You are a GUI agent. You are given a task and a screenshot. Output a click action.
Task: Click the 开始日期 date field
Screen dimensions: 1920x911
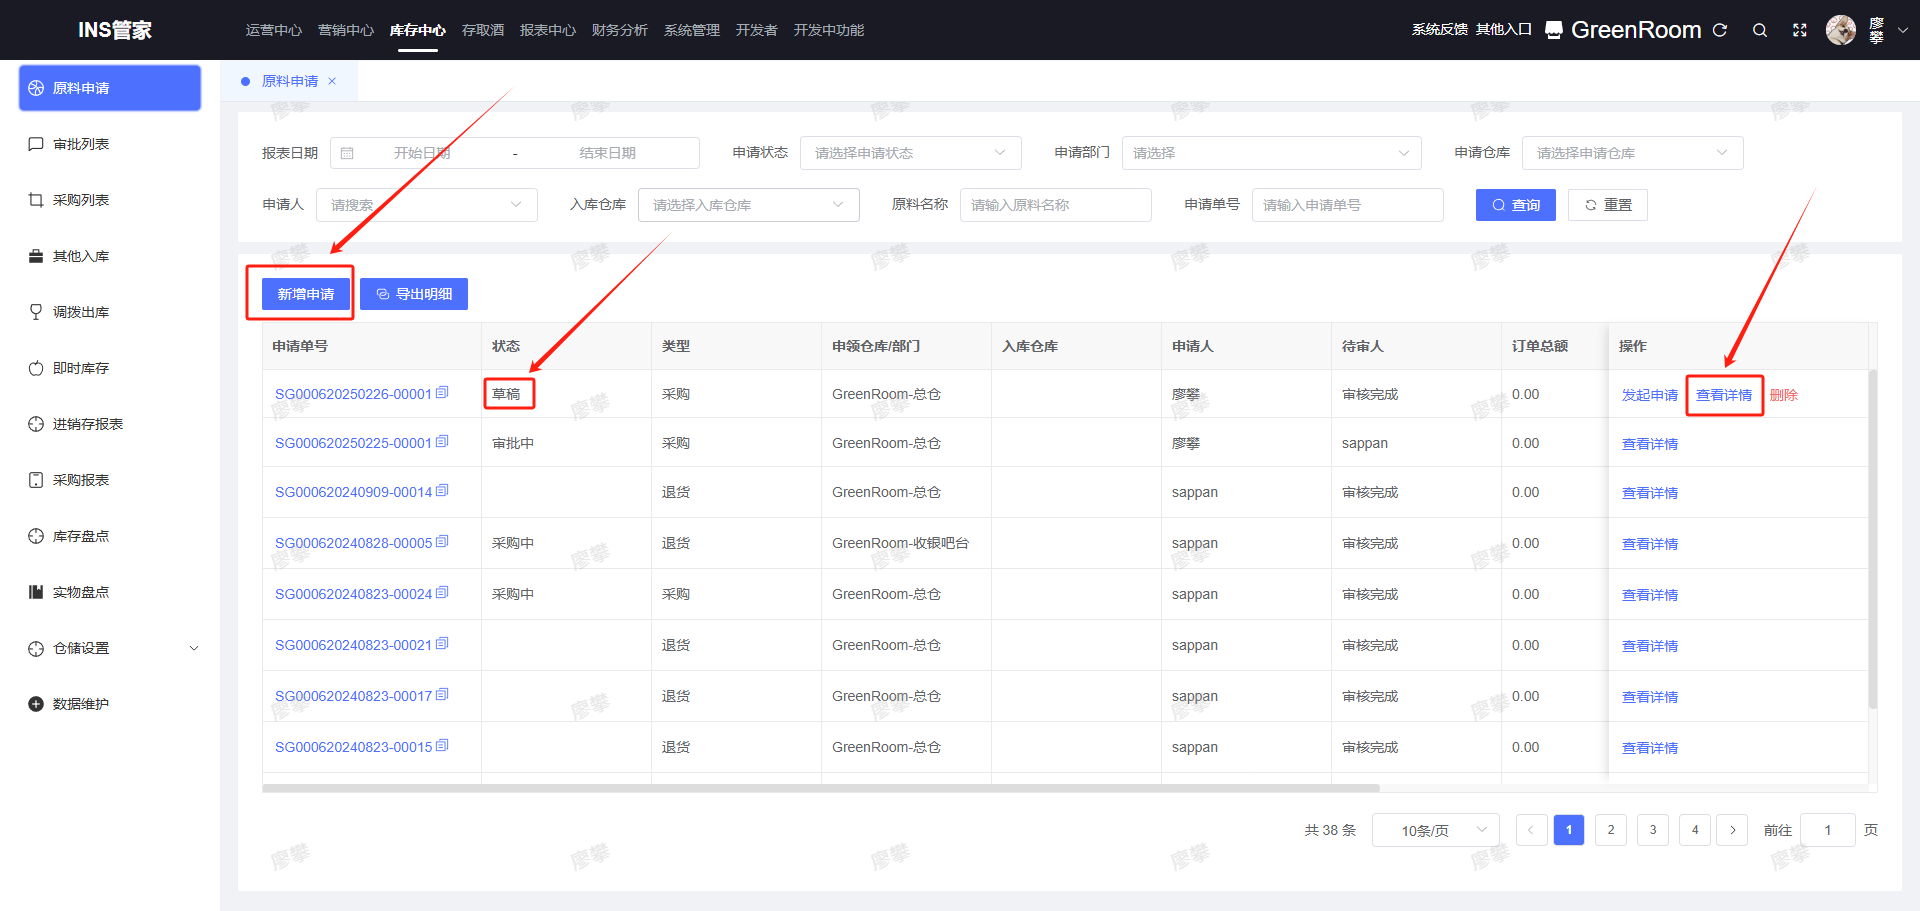(422, 153)
